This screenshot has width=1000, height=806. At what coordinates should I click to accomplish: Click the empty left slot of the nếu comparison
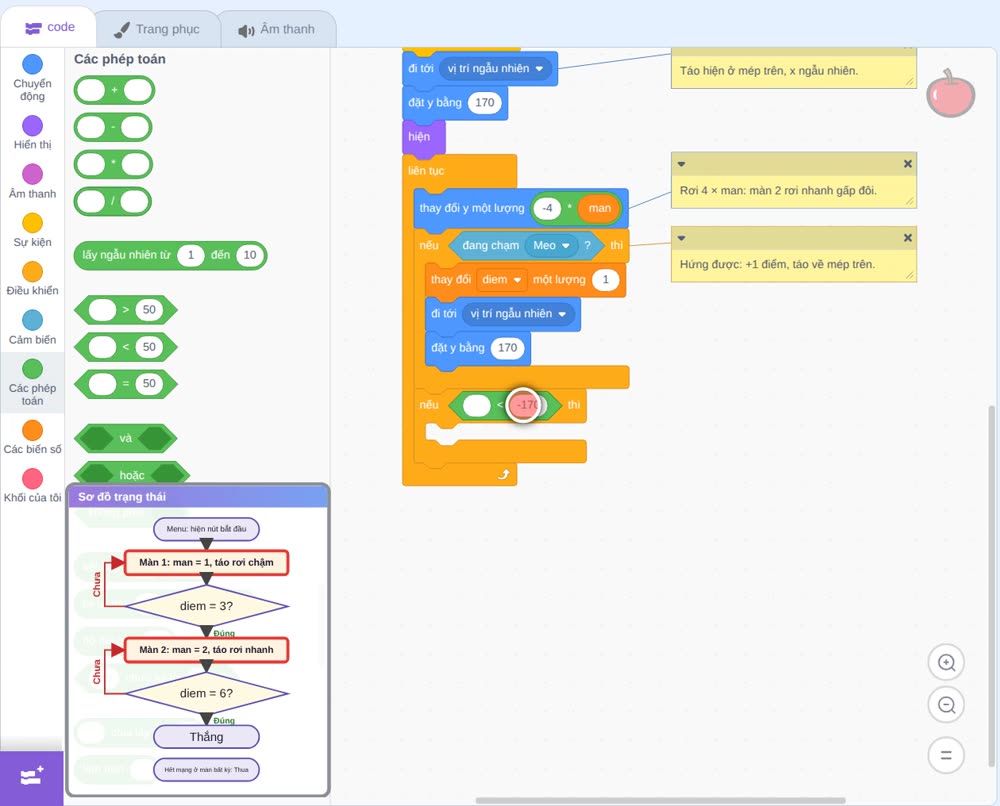point(476,405)
